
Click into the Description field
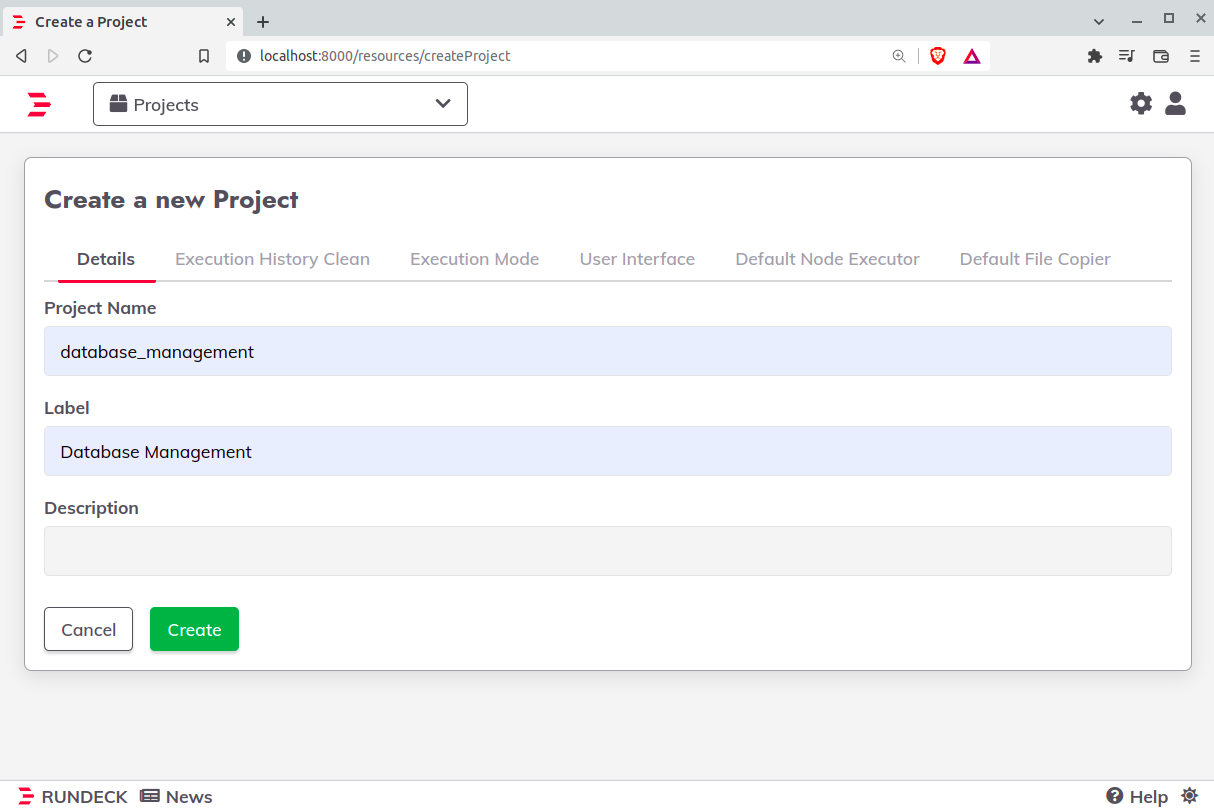click(x=607, y=551)
